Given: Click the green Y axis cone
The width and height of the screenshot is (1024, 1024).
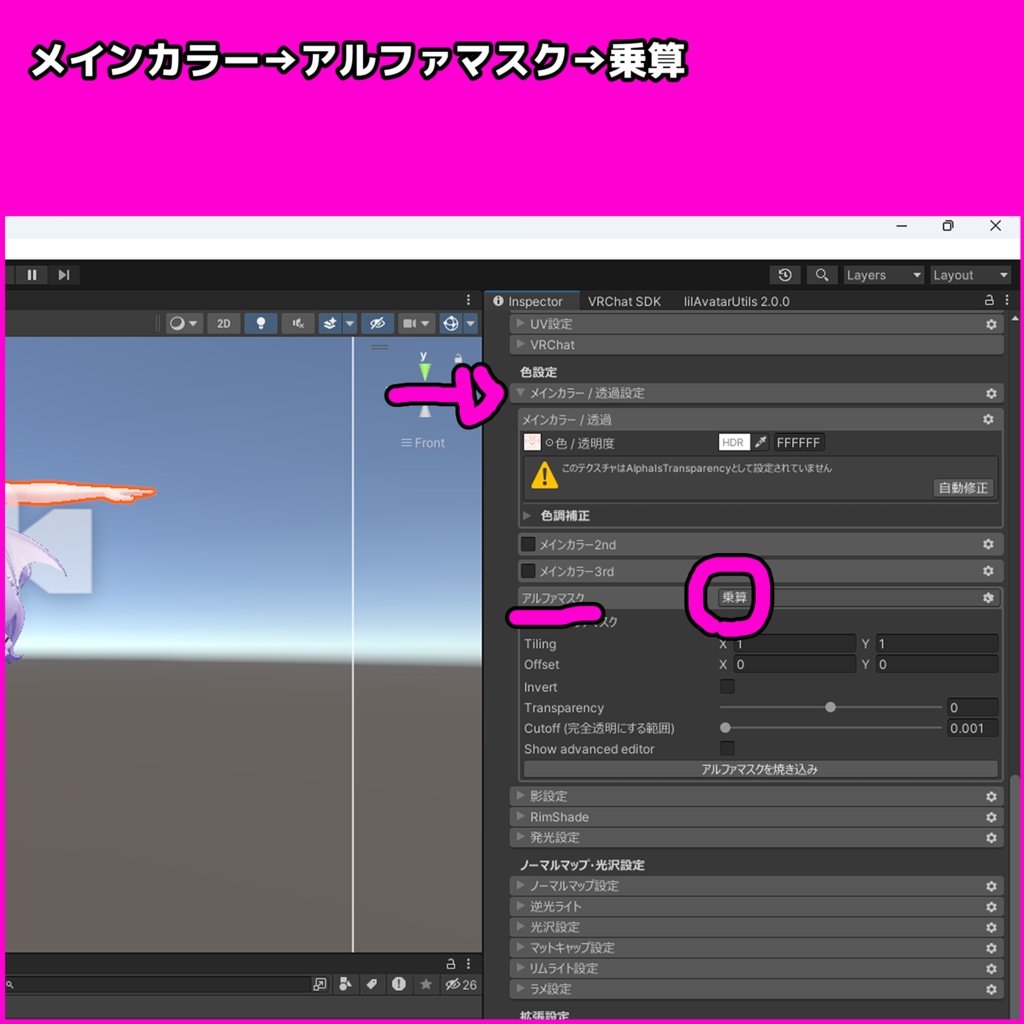Looking at the screenshot, I should (425, 372).
